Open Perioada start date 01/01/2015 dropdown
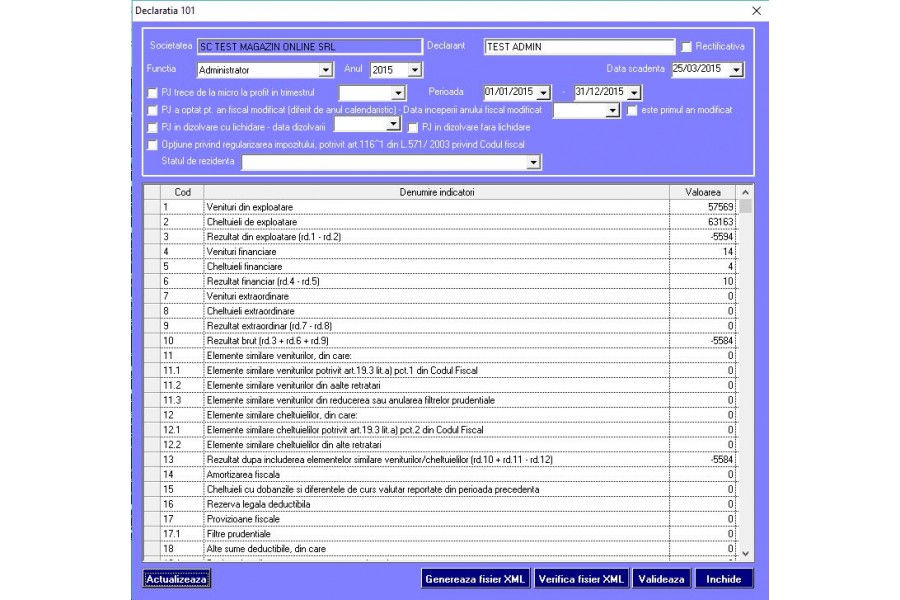The width and height of the screenshot is (900, 600). click(543, 92)
